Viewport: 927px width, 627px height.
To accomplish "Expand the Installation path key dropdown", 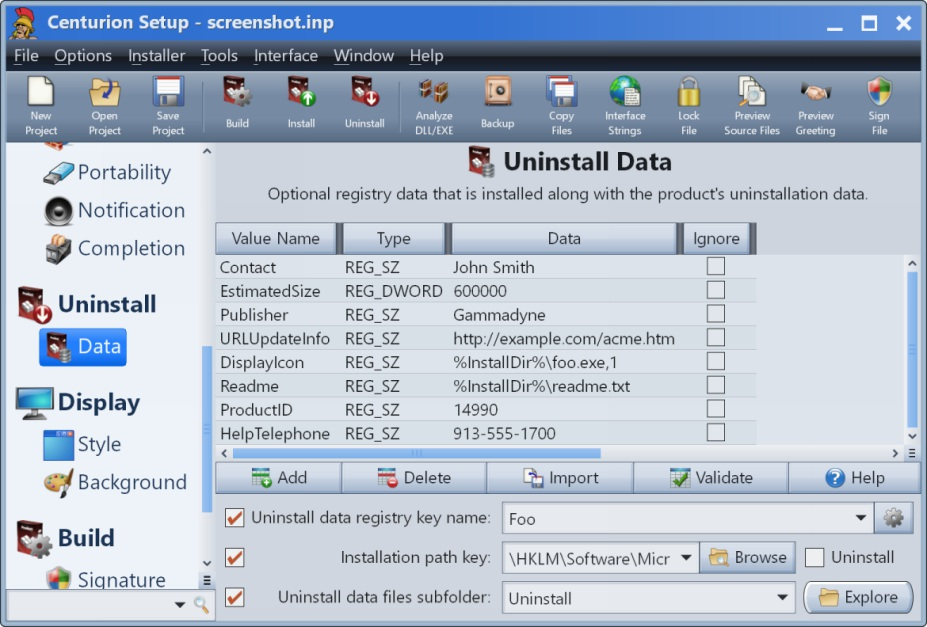I will 686,558.
